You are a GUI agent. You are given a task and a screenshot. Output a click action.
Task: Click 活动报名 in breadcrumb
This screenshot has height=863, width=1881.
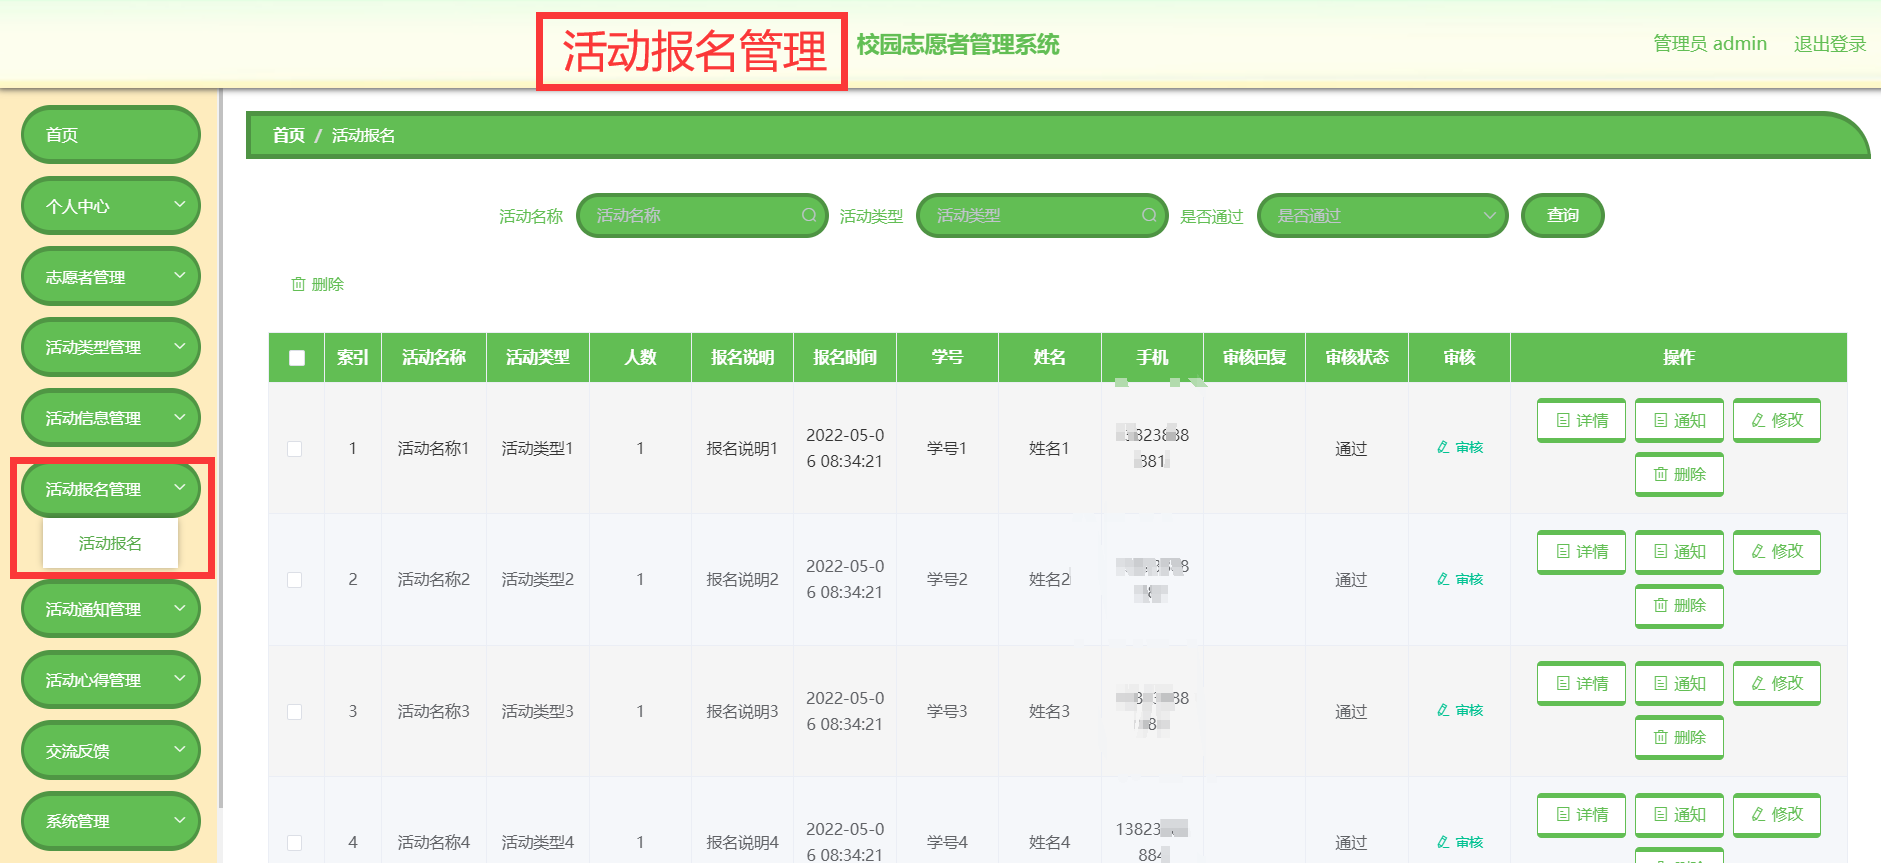click(363, 135)
